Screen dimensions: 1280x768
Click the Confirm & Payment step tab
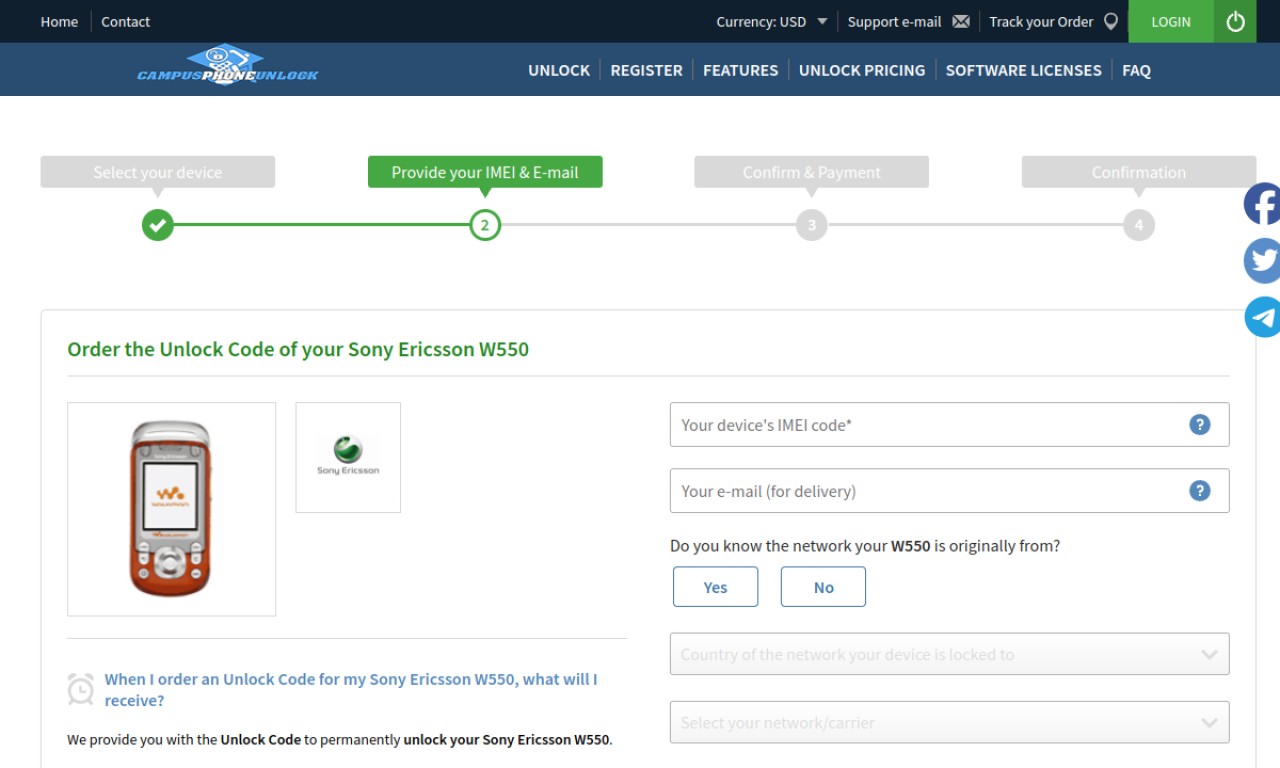click(x=812, y=172)
